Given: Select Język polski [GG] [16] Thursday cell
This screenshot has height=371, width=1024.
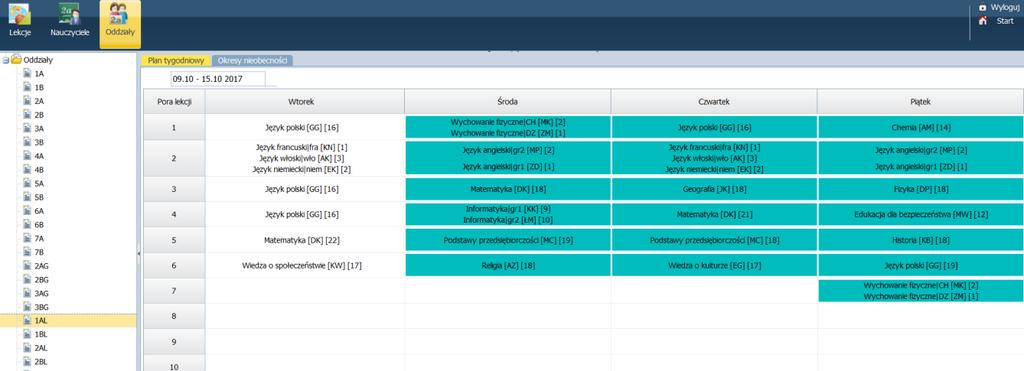Looking at the screenshot, I should coord(714,127).
